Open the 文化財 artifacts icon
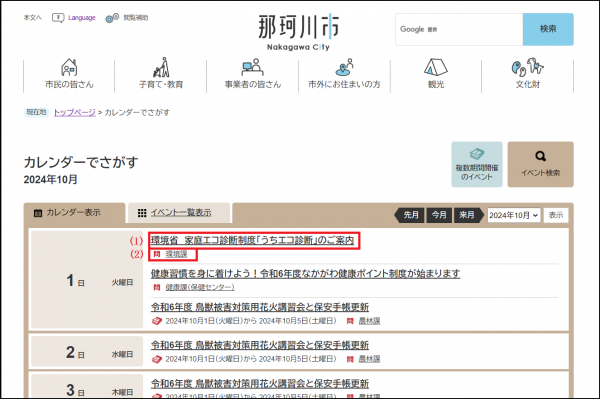 tap(528, 67)
